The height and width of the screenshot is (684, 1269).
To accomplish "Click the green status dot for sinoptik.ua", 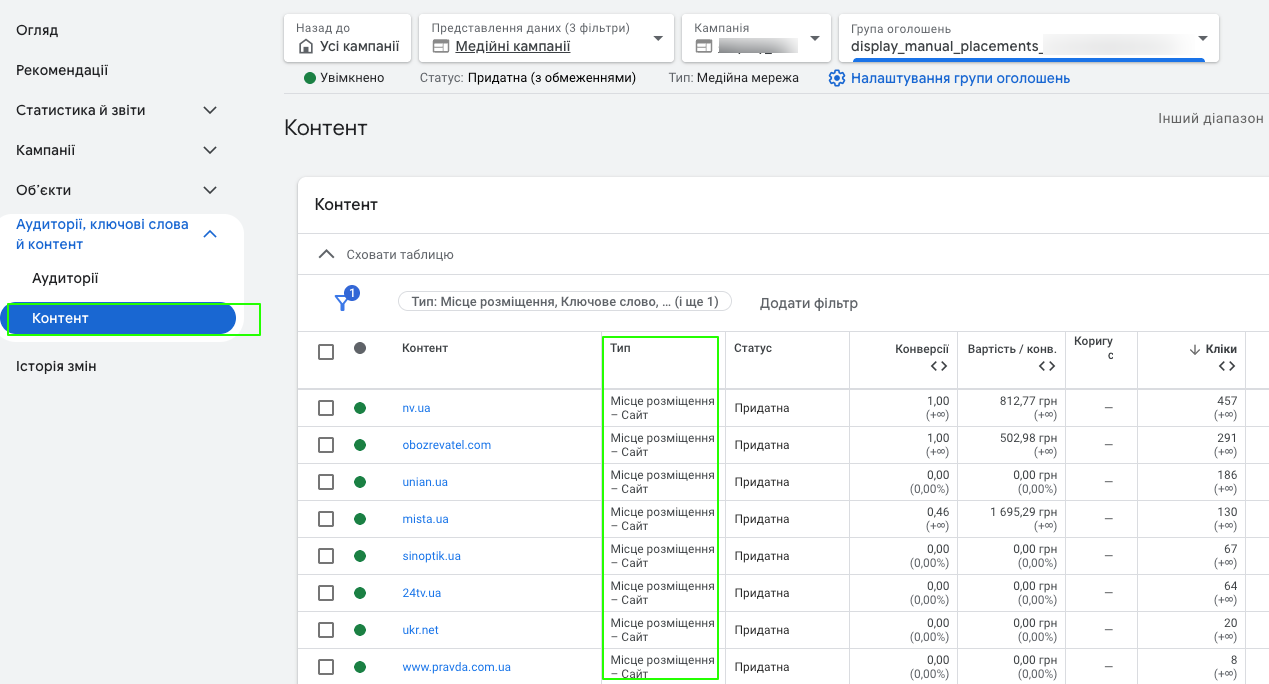I will click(x=360, y=556).
